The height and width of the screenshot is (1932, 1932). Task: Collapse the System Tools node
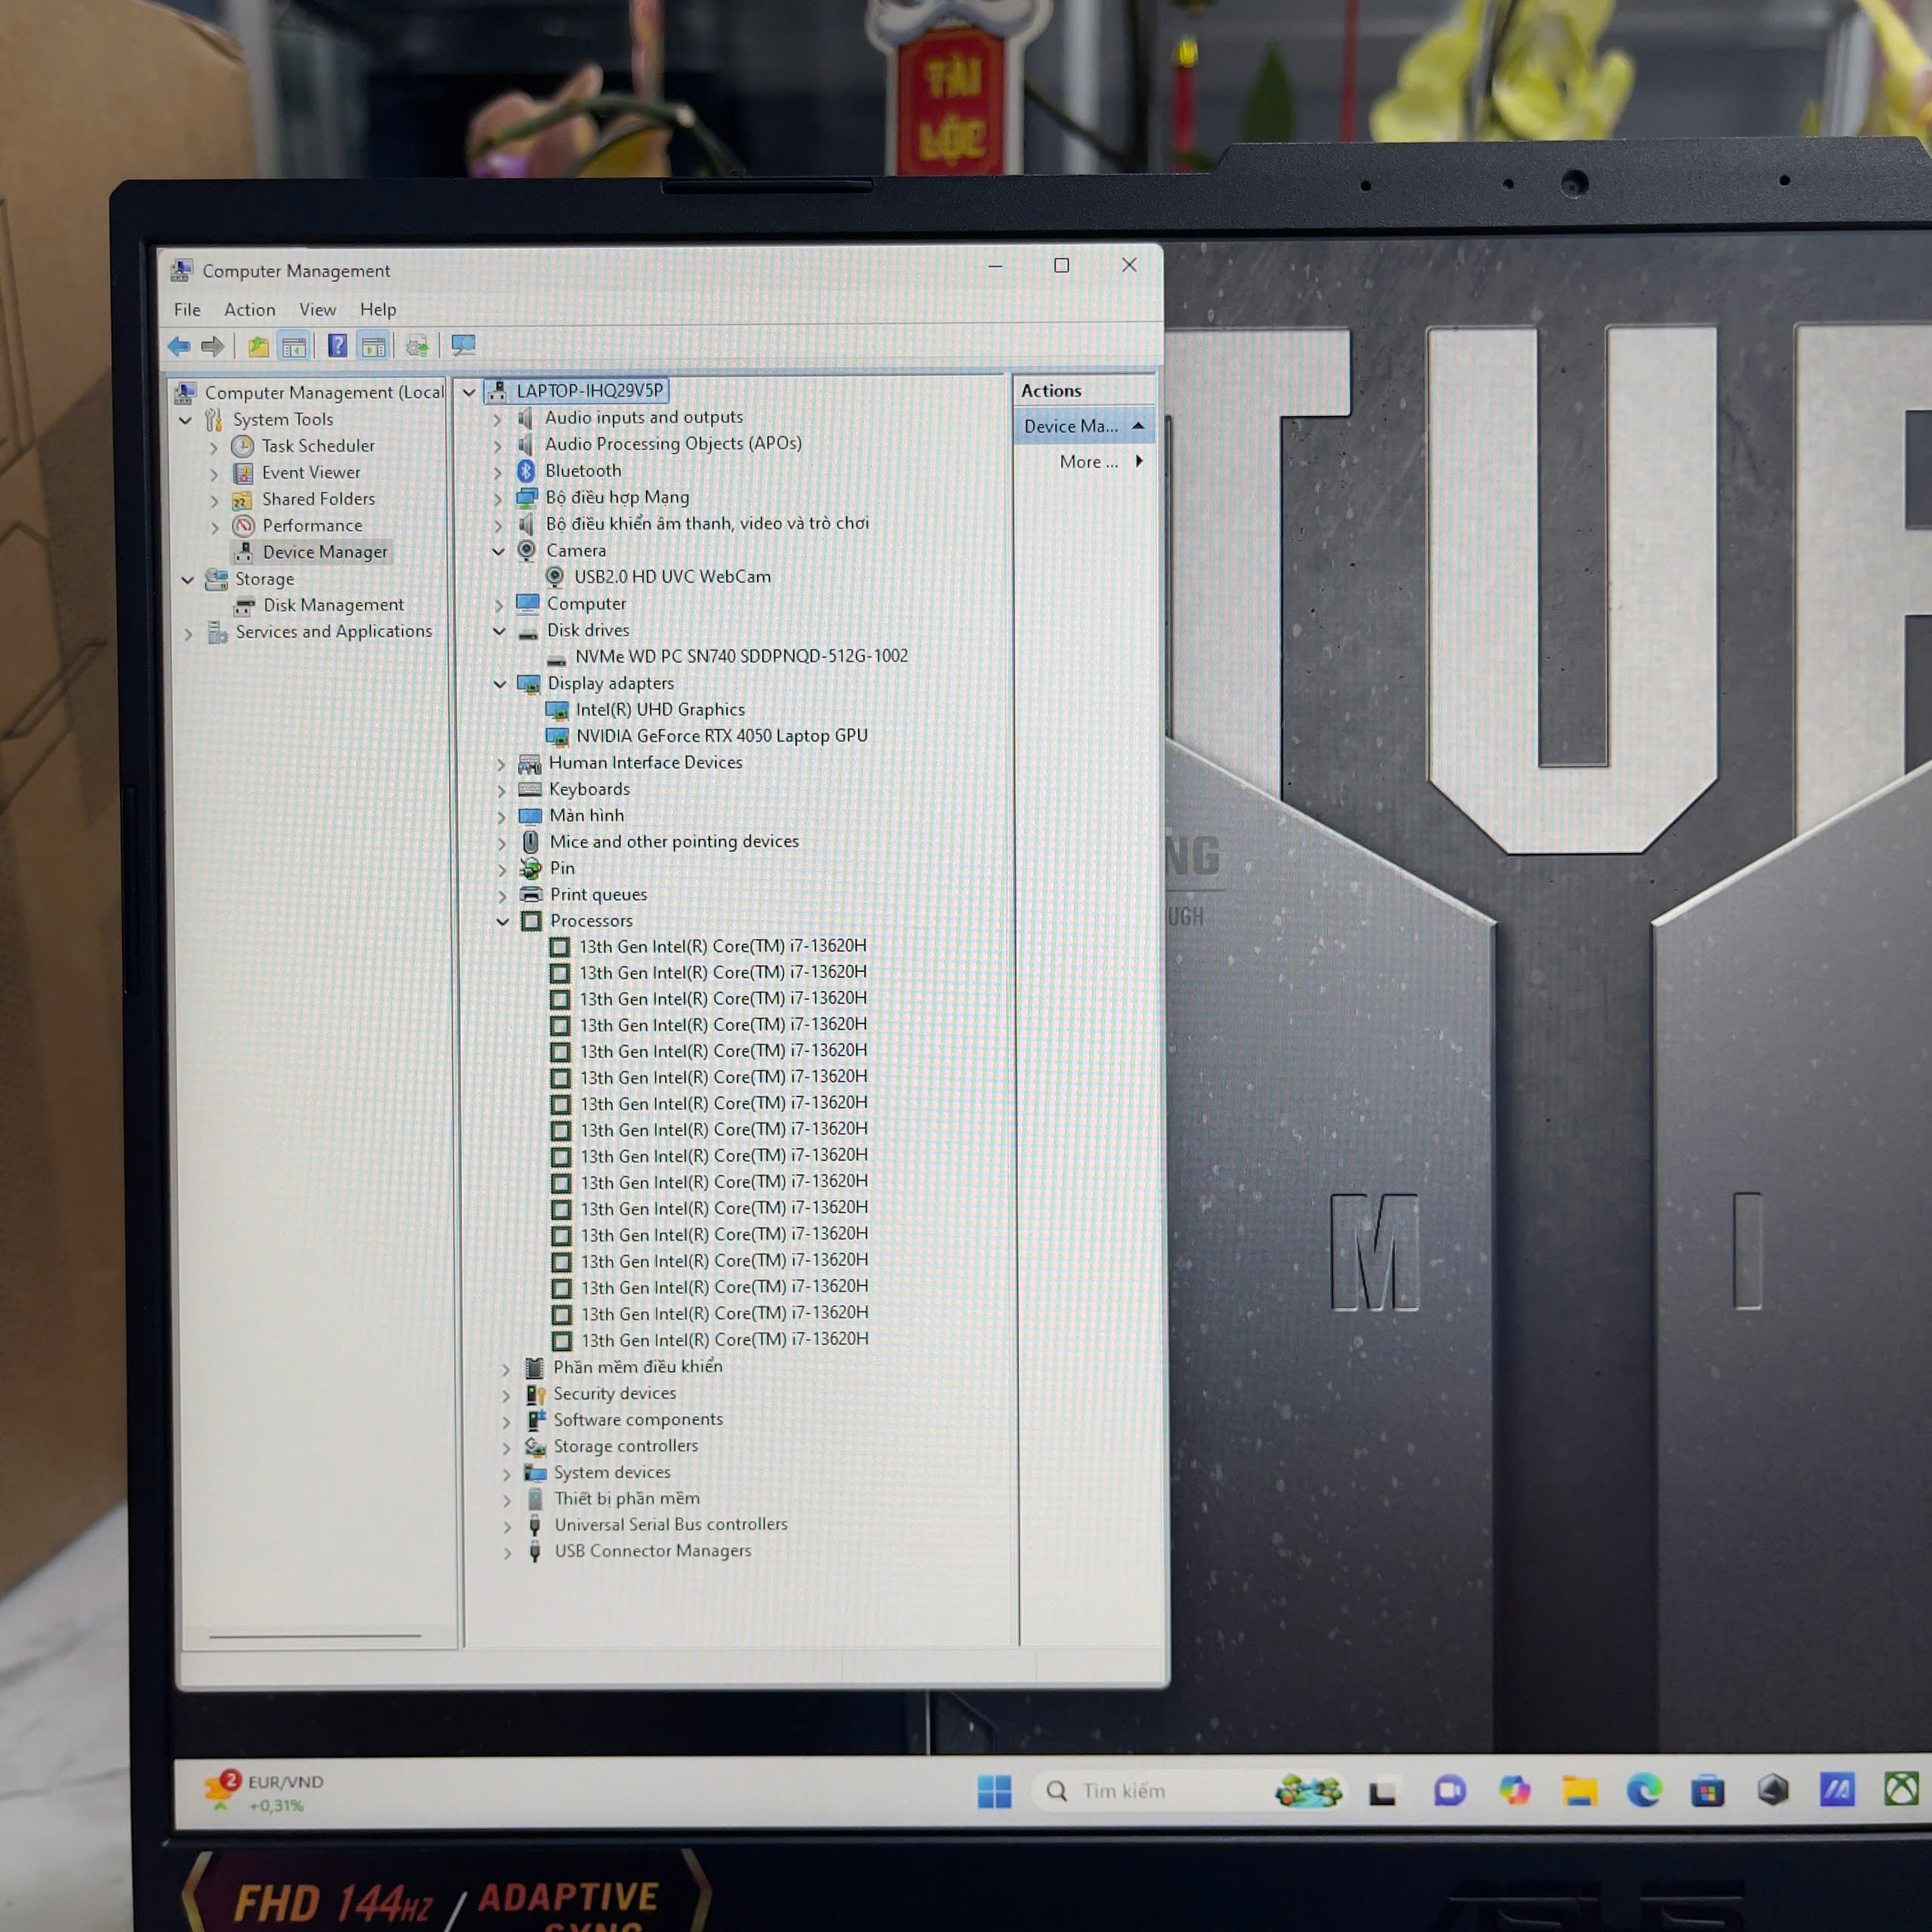(x=186, y=420)
